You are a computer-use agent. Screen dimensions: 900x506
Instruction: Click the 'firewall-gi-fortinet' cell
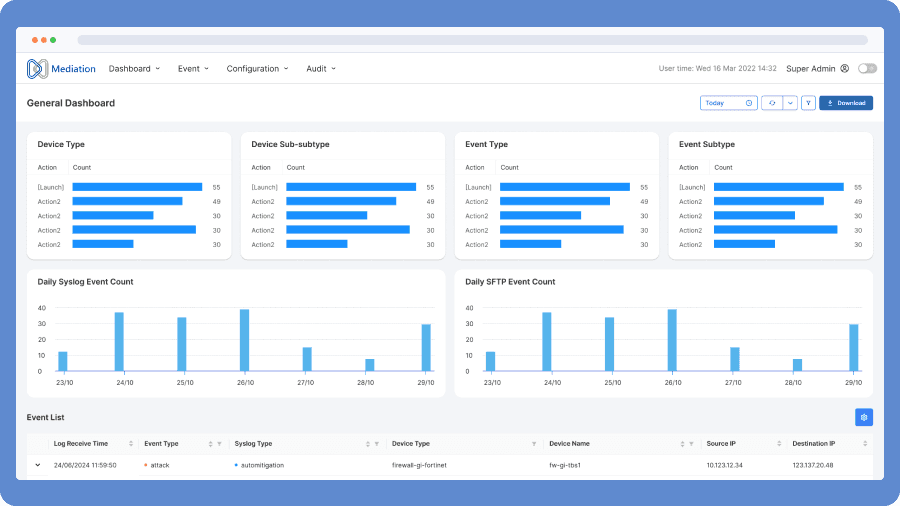419,465
